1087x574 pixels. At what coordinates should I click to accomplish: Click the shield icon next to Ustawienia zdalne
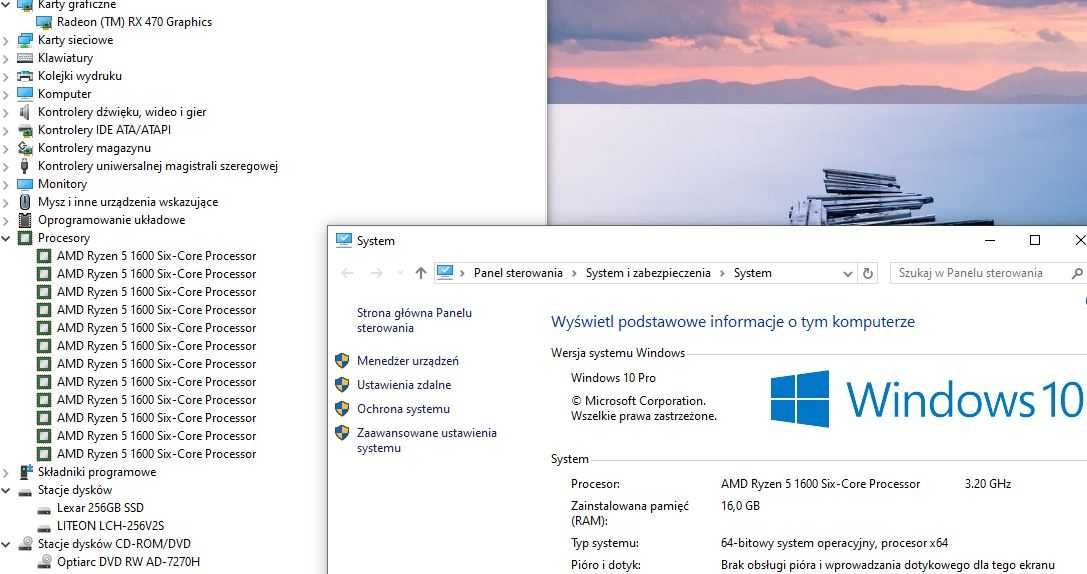click(342, 385)
